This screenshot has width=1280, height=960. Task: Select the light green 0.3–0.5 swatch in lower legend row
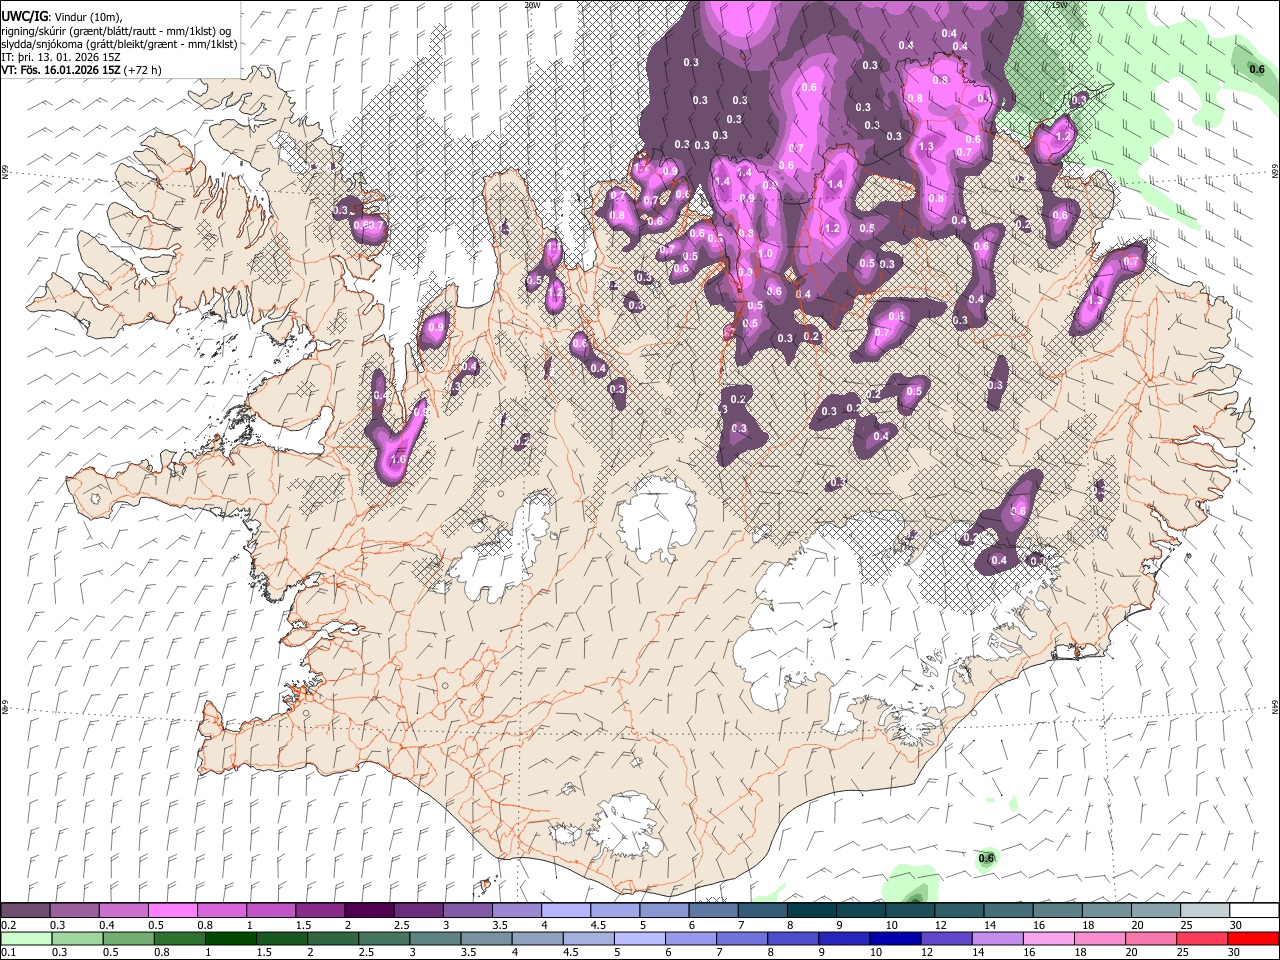click(77, 938)
